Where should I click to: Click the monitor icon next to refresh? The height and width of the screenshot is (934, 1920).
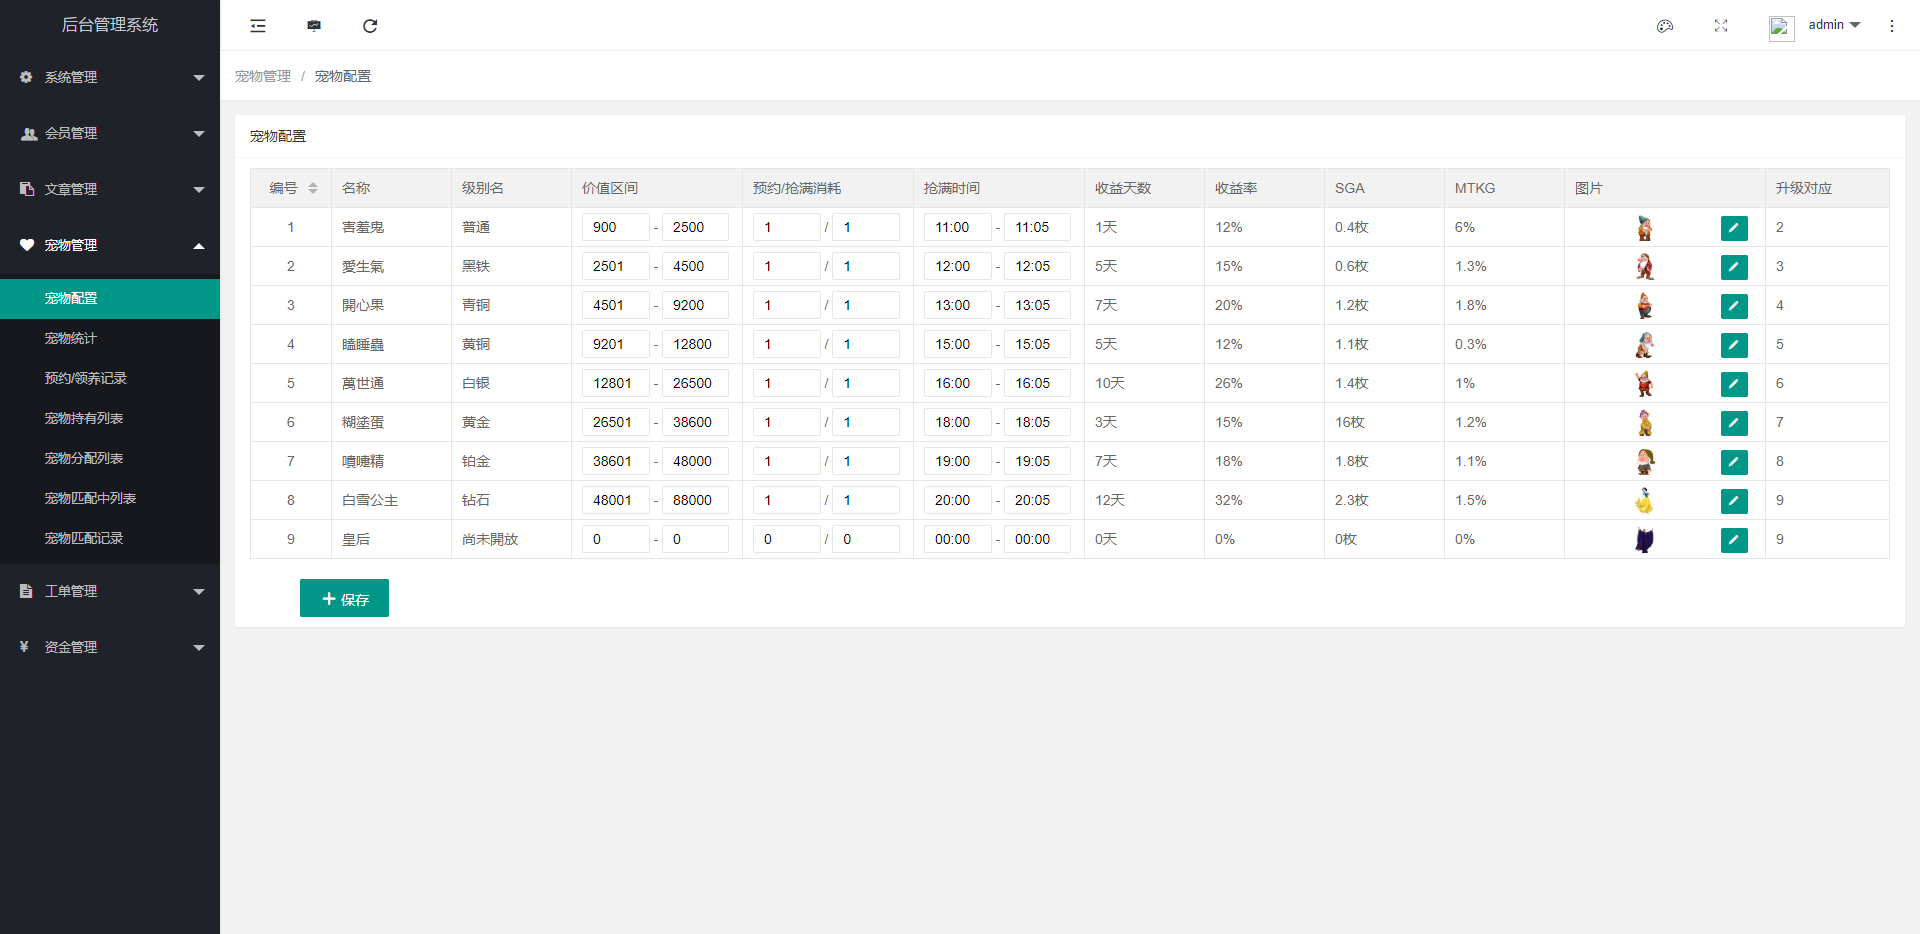click(314, 26)
